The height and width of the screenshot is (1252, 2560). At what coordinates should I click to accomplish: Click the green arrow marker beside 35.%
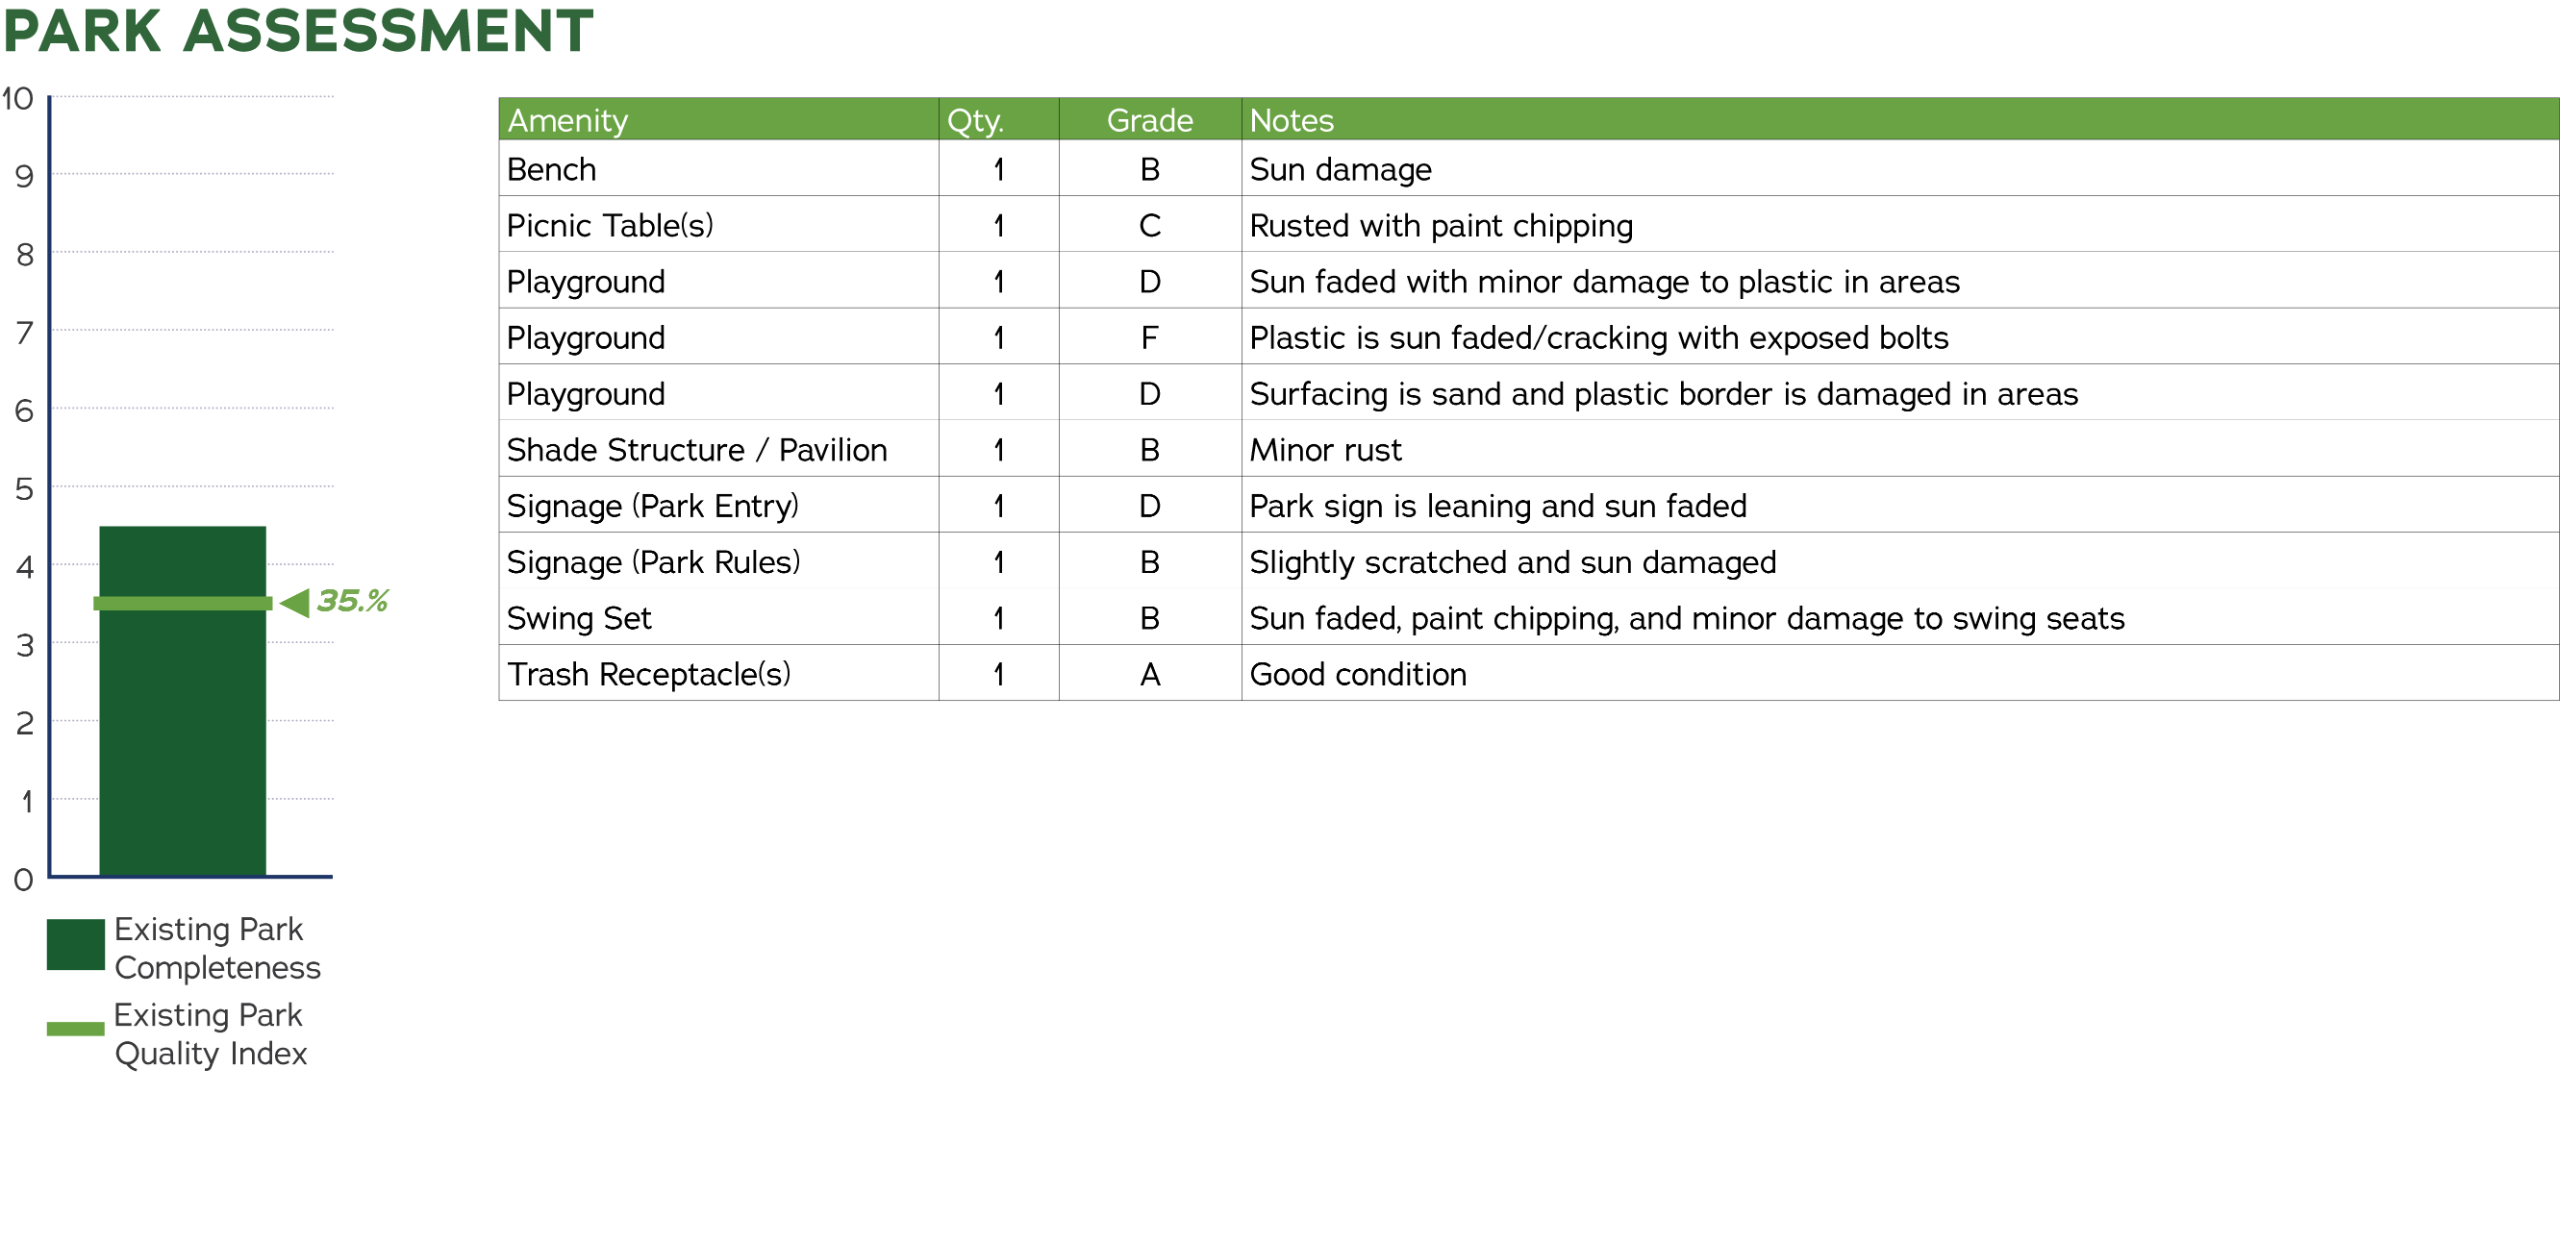[x=295, y=602]
